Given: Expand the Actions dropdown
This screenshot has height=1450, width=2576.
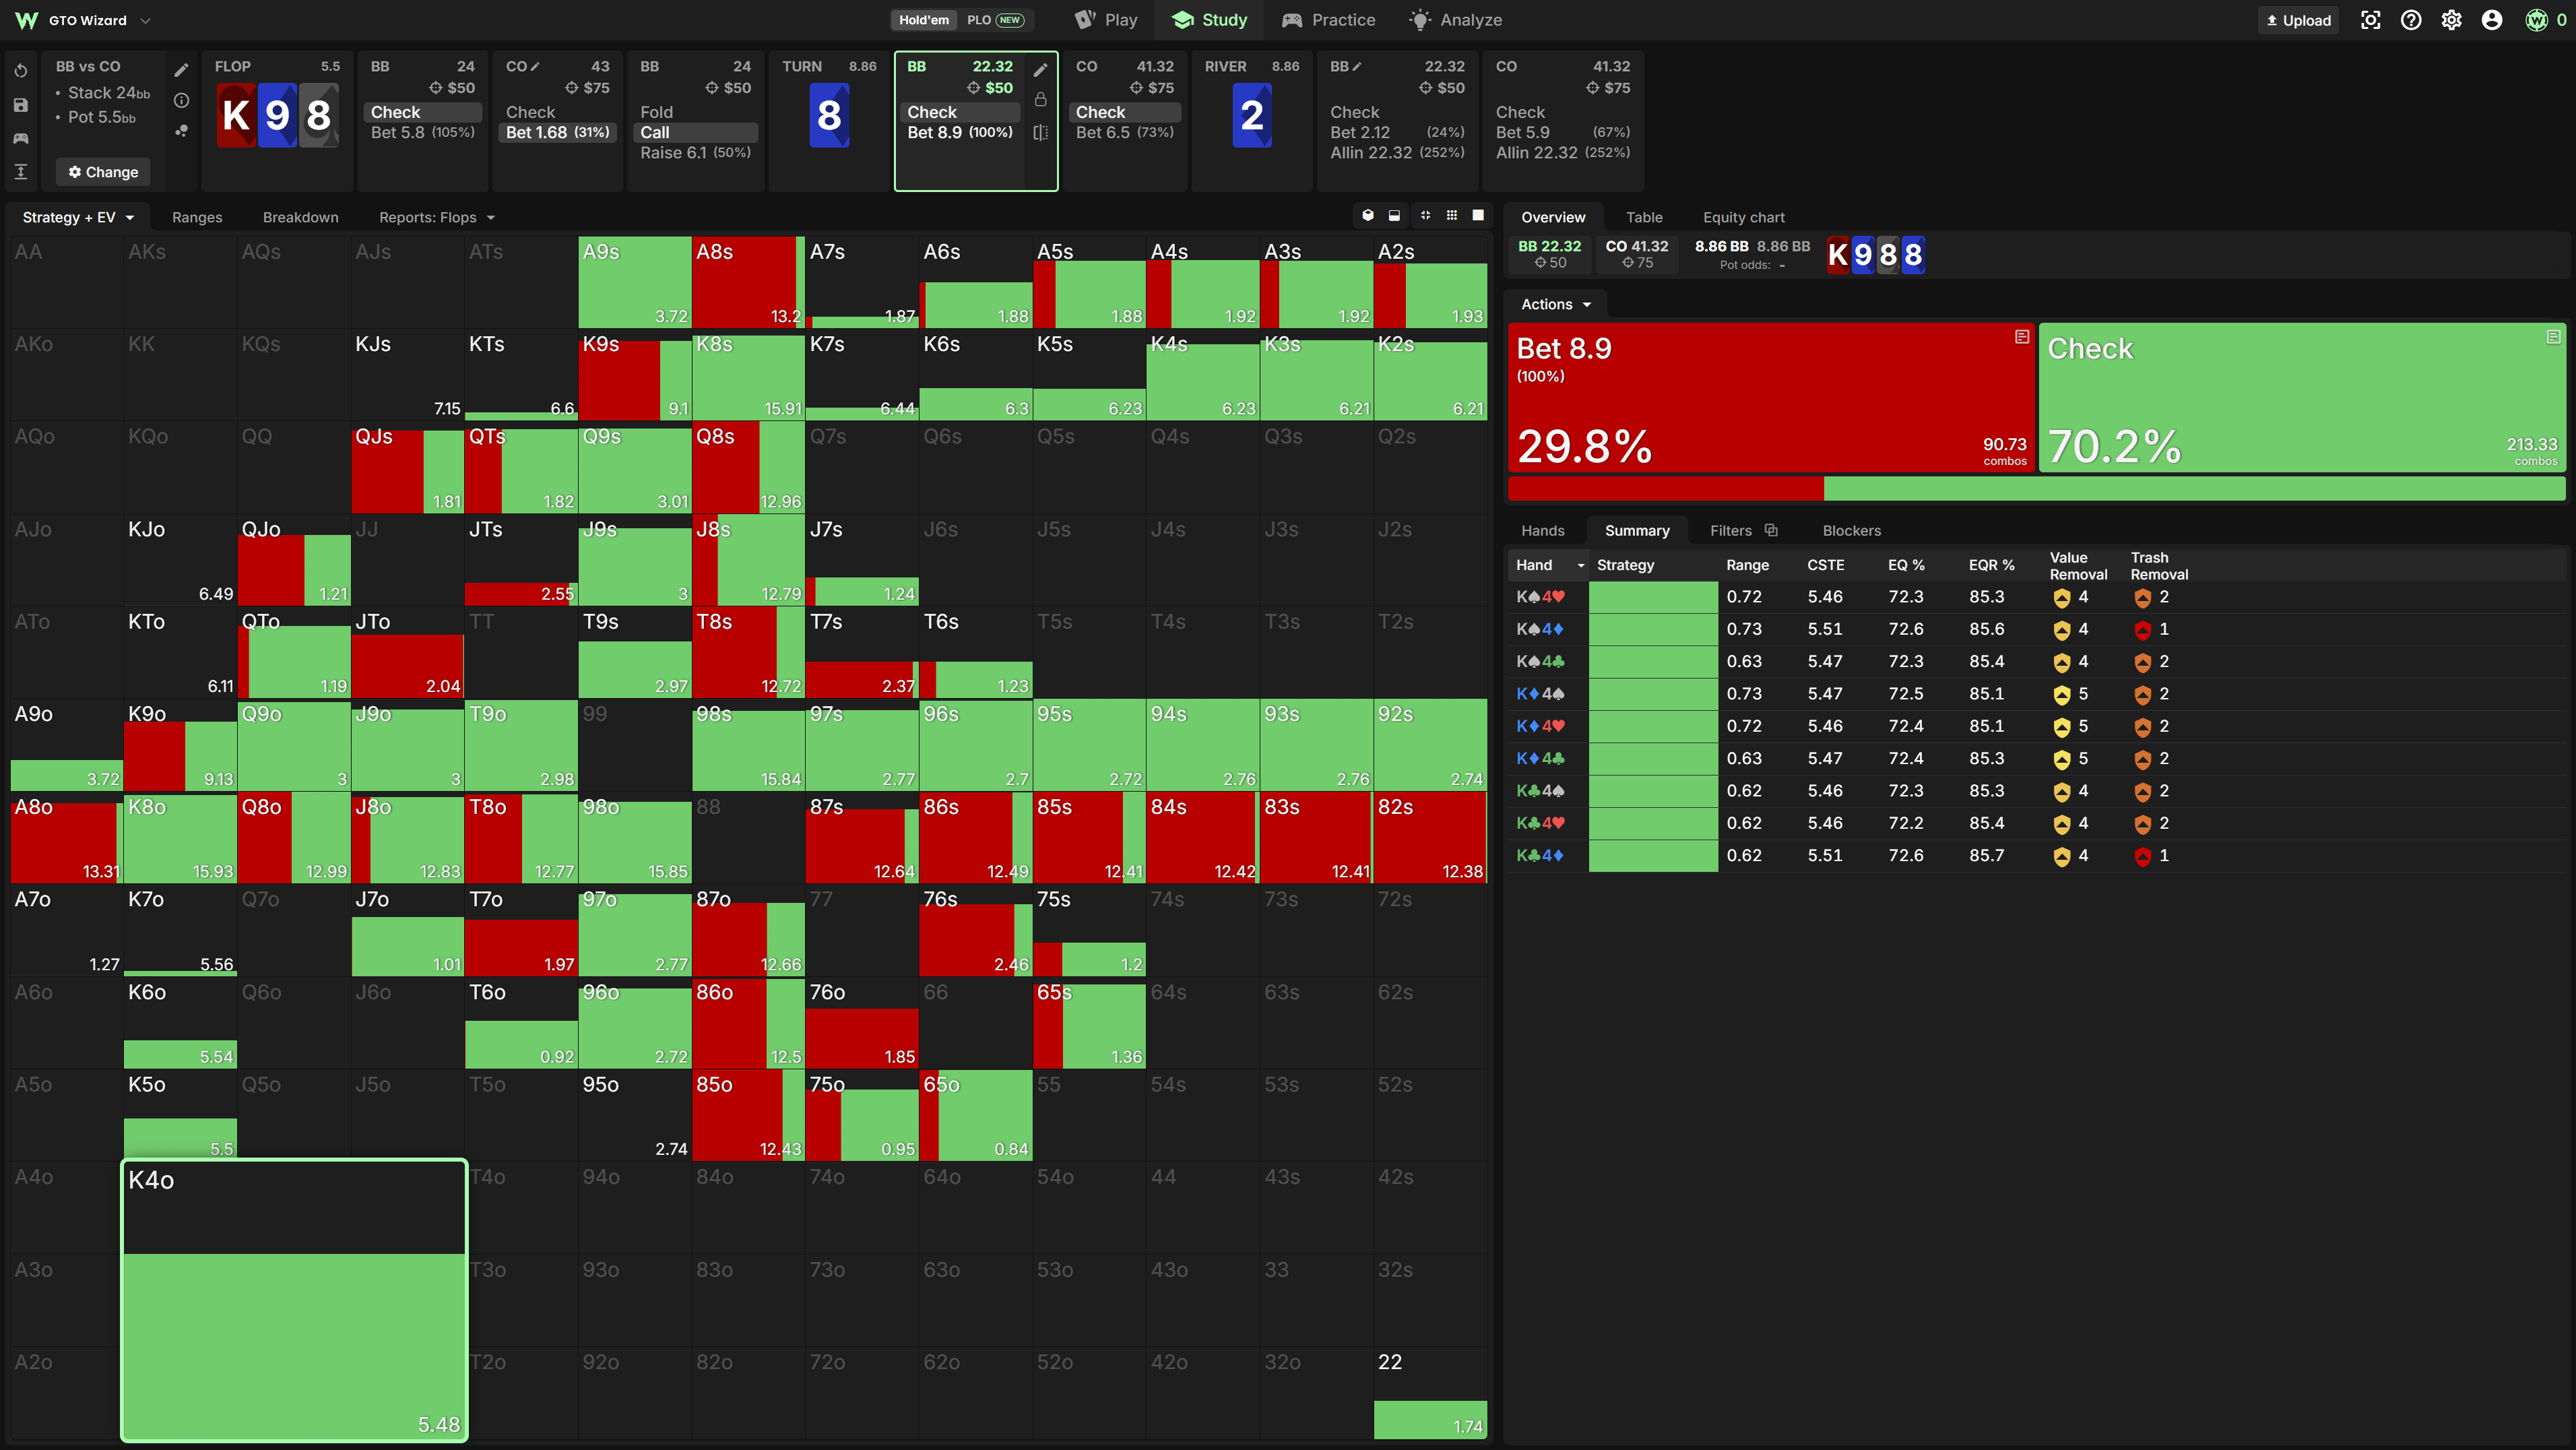Looking at the screenshot, I should point(1555,304).
